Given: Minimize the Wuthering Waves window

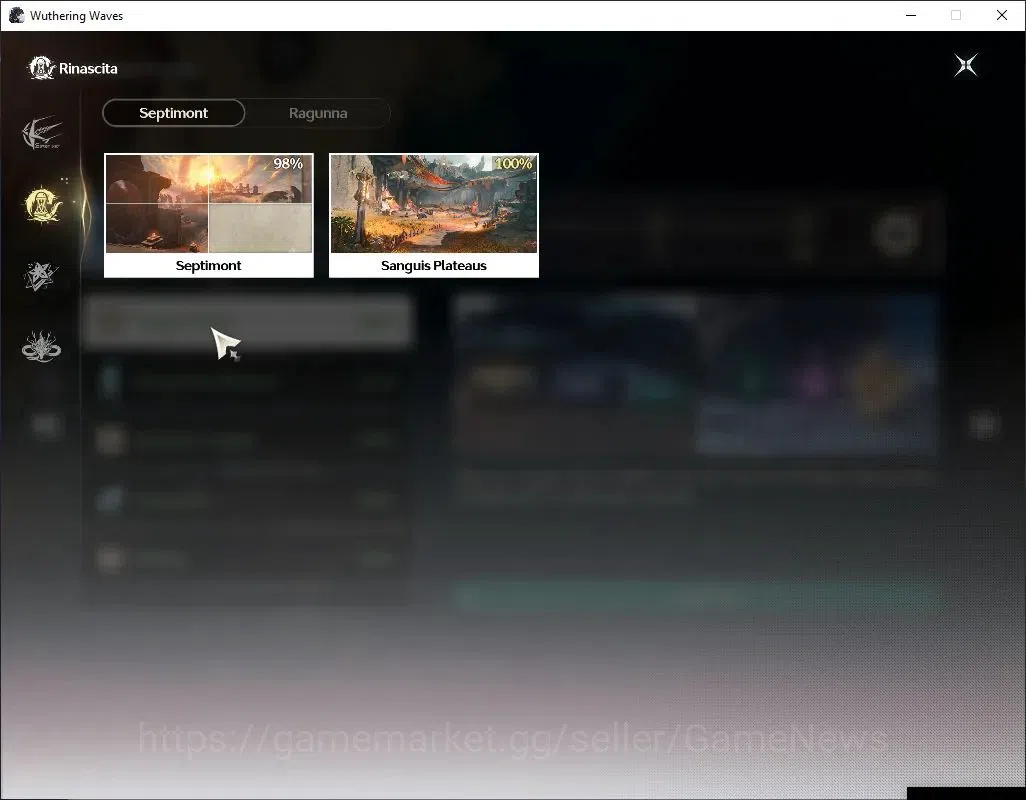Looking at the screenshot, I should tap(911, 15).
